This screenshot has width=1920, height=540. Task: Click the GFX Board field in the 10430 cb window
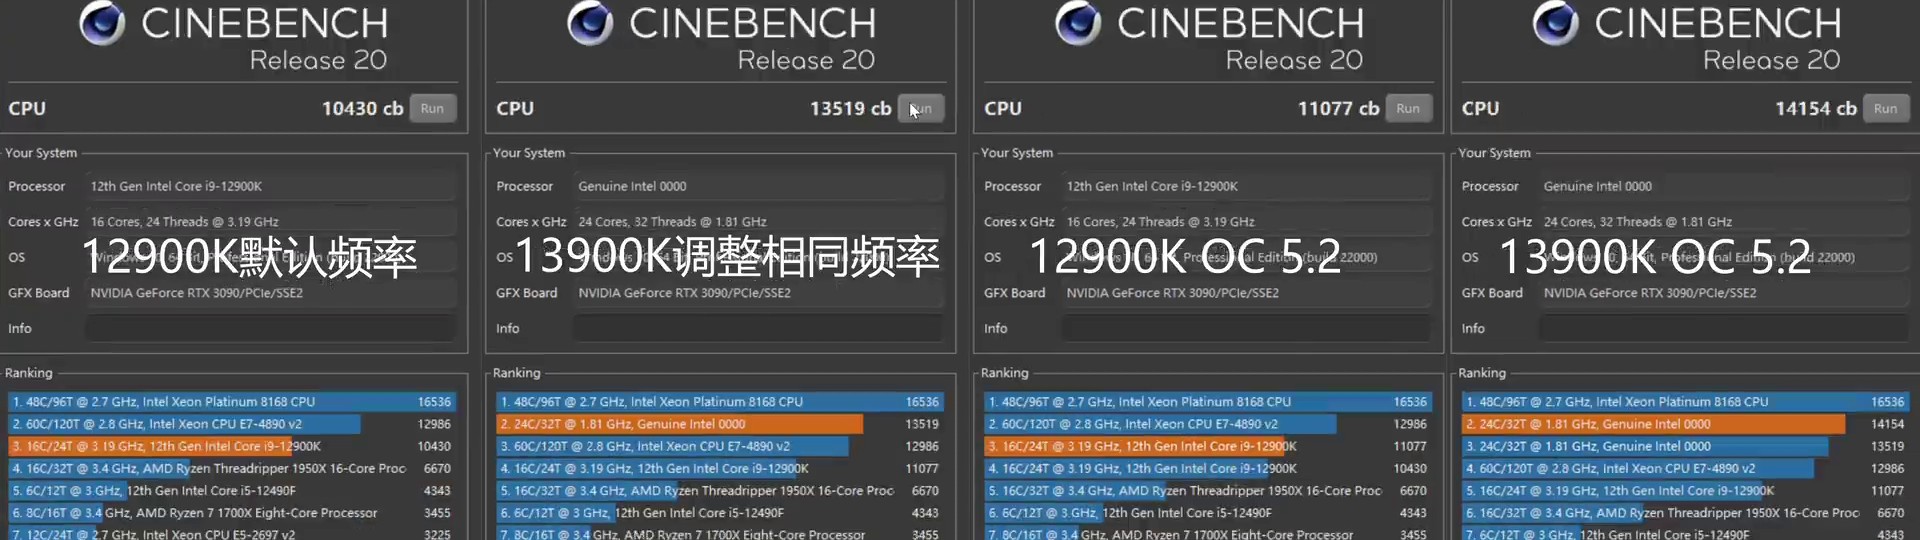point(271,293)
